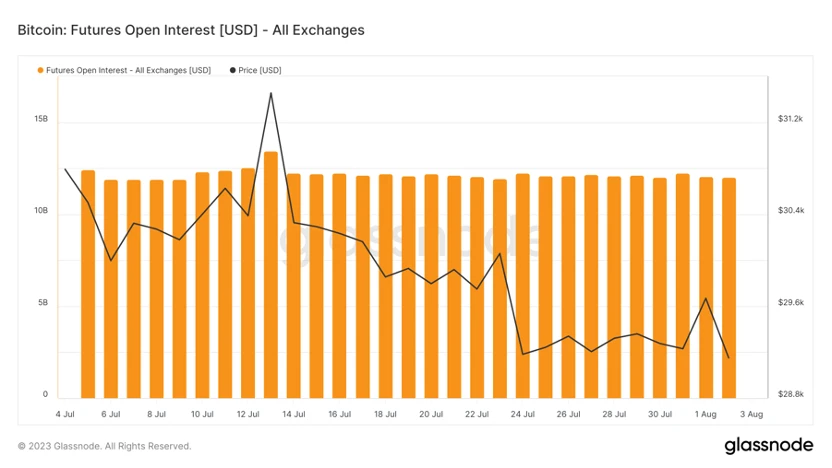Click the "4 Jul" x-axis label
This screenshot has width=832, height=468.
tap(65, 414)
